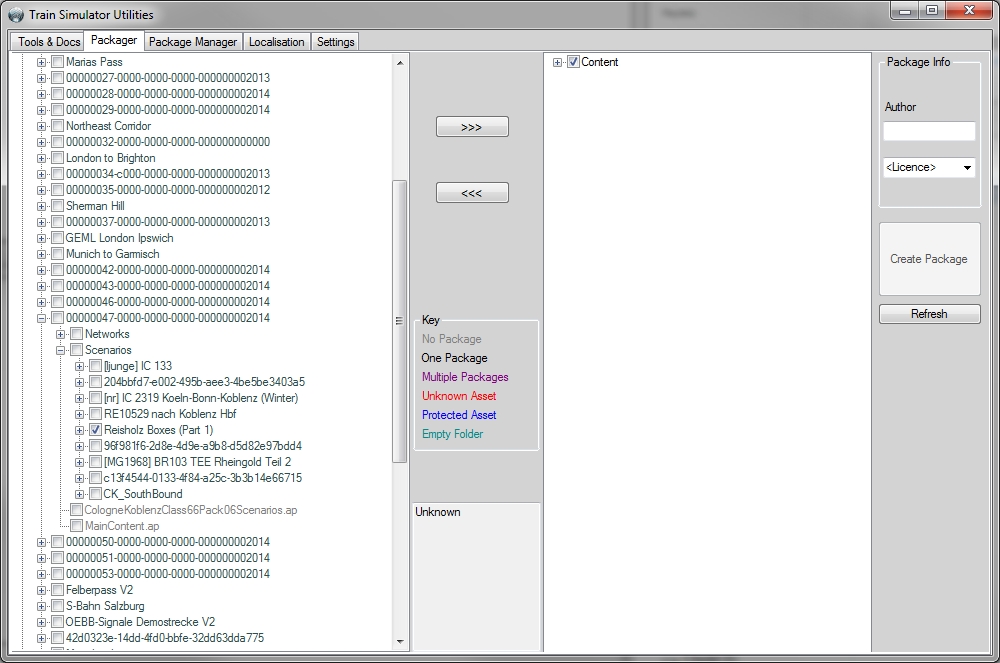
Task: Expand [MG1968] BR103 TEE Rheingold Teil 2
Action: (x=79, y=462)
